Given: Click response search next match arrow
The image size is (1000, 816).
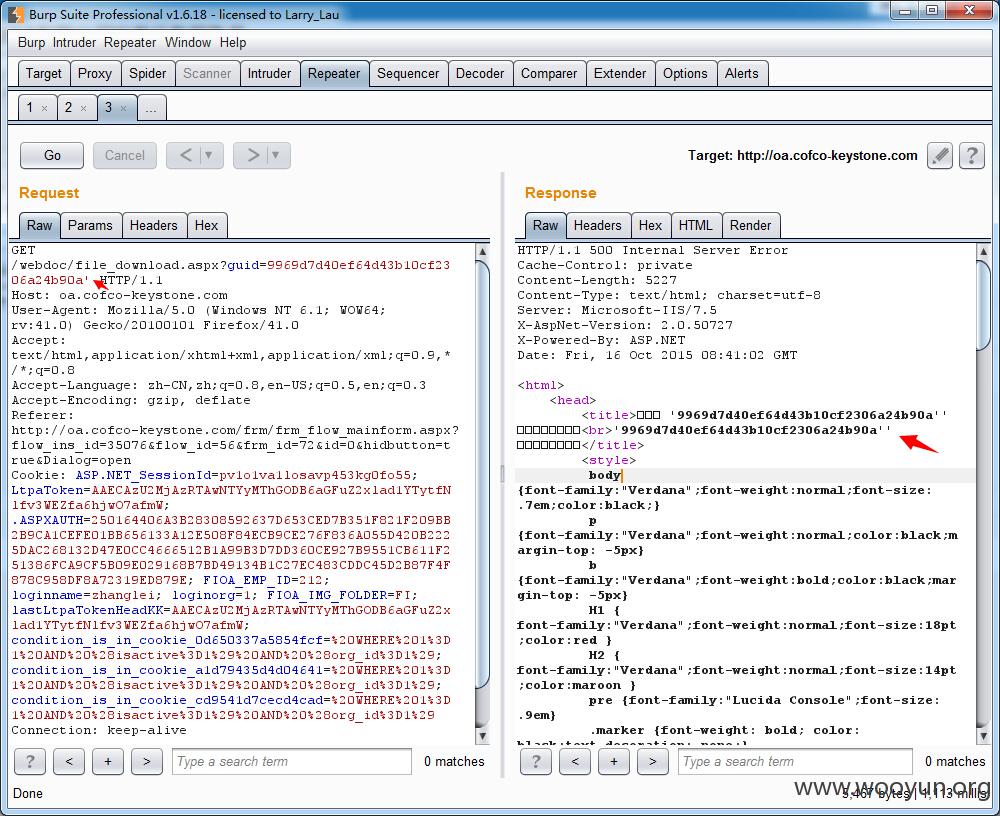Looking at the screenshot, I should [652, 761].
